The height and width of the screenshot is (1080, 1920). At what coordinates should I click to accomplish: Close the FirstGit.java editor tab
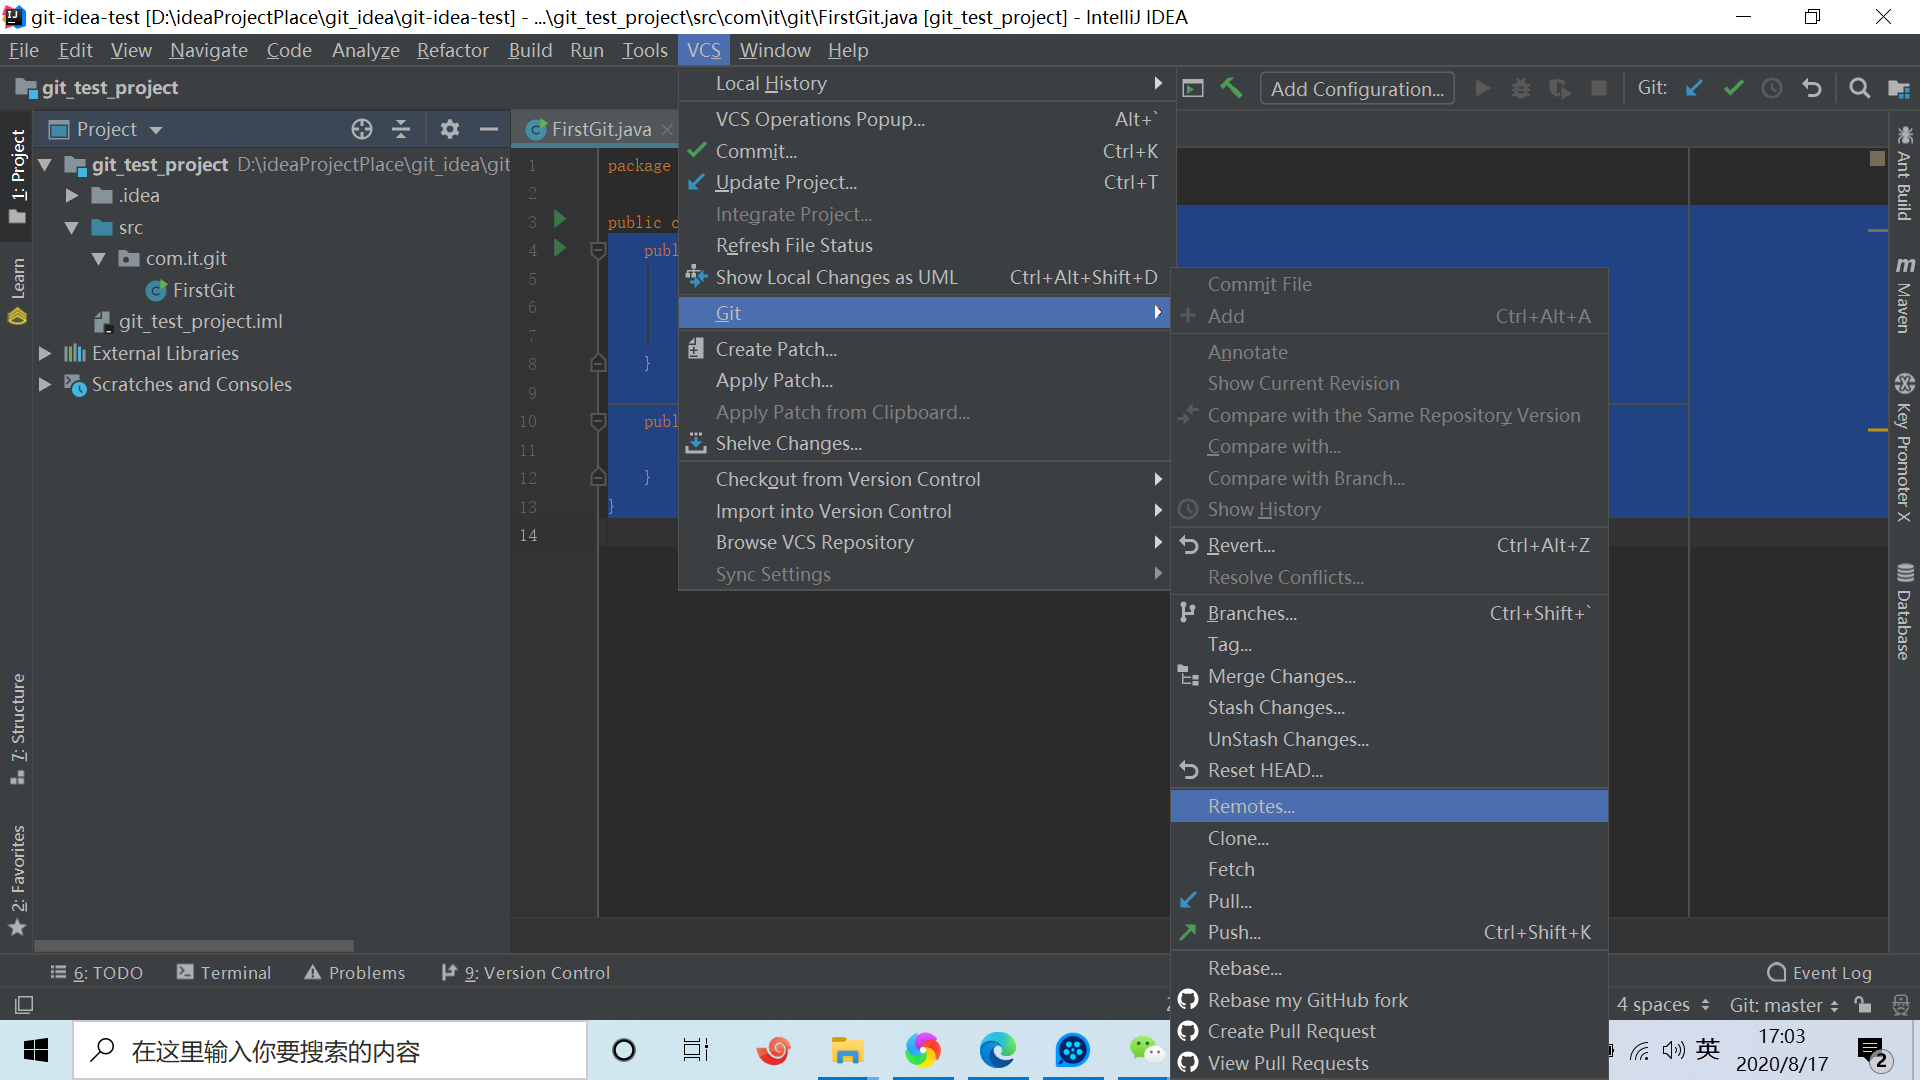667,129
